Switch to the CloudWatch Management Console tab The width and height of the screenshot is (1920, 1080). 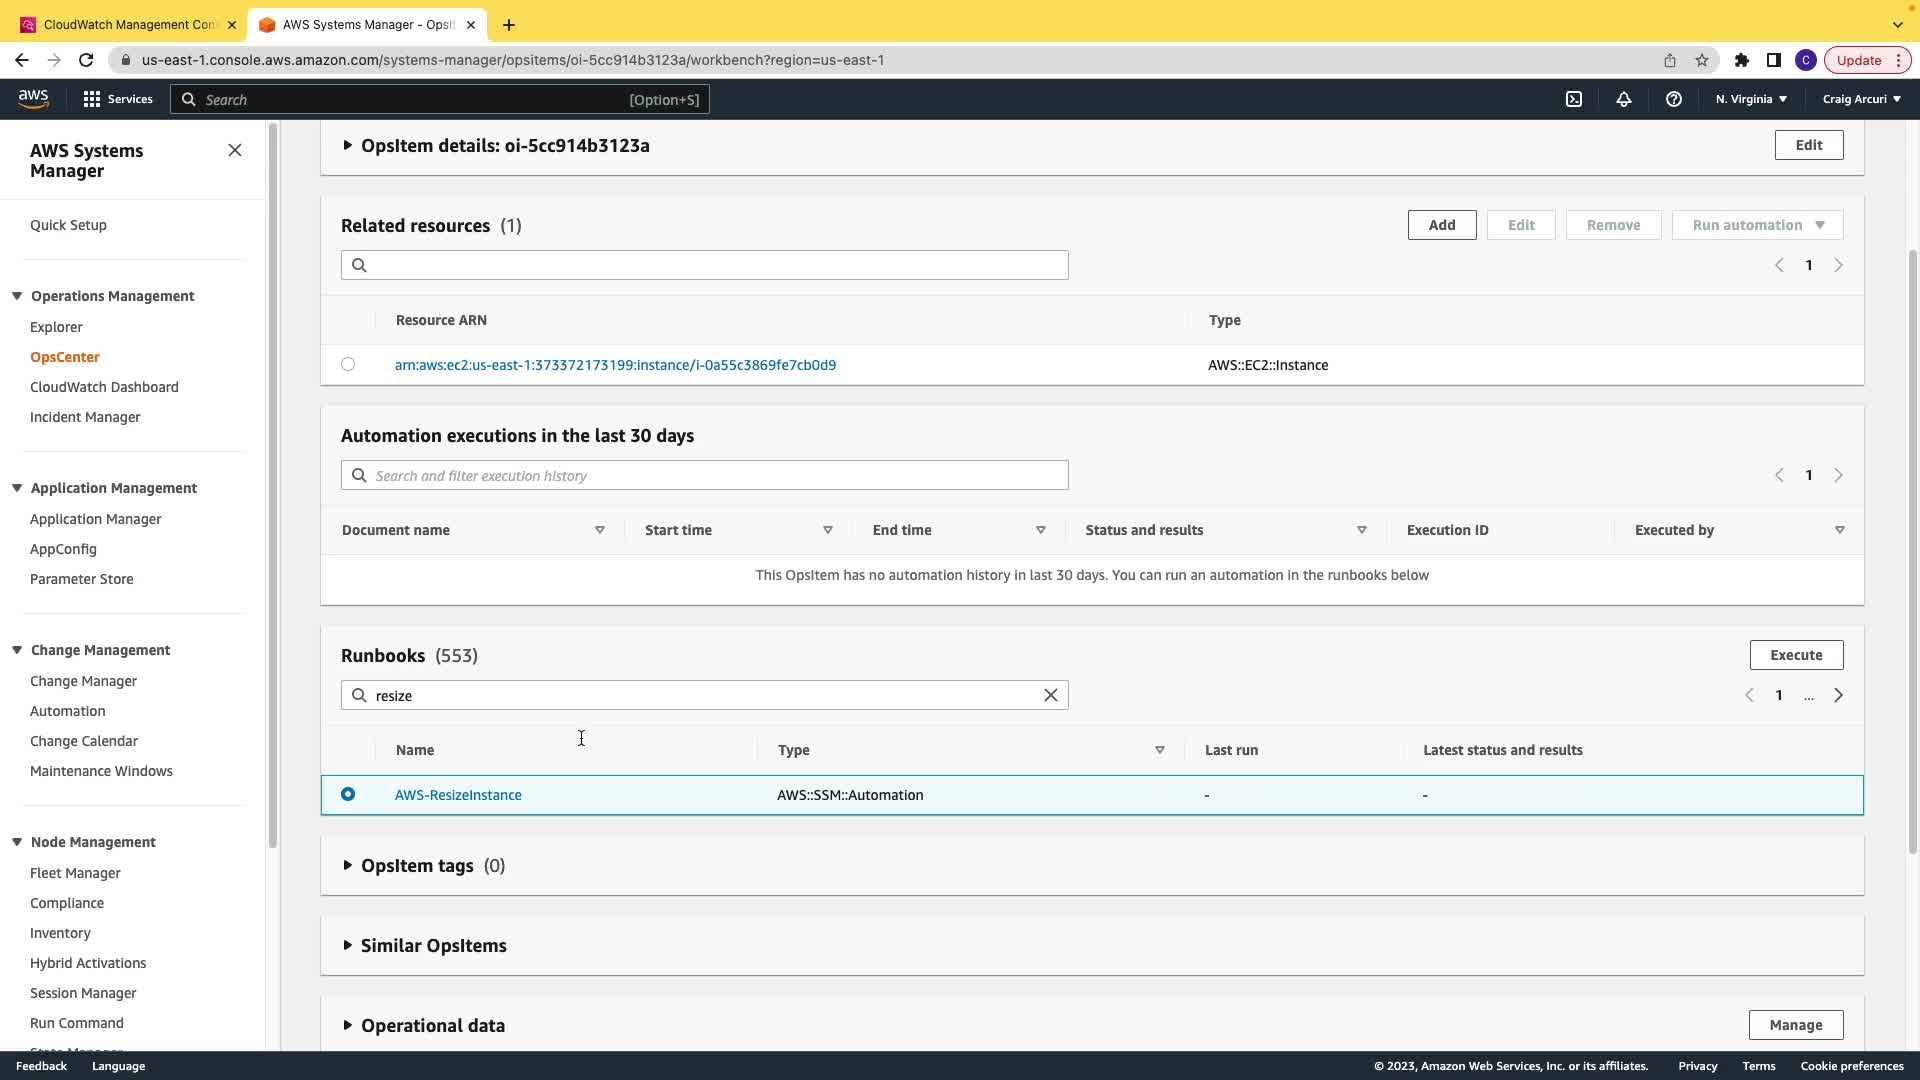pos(130,24)
